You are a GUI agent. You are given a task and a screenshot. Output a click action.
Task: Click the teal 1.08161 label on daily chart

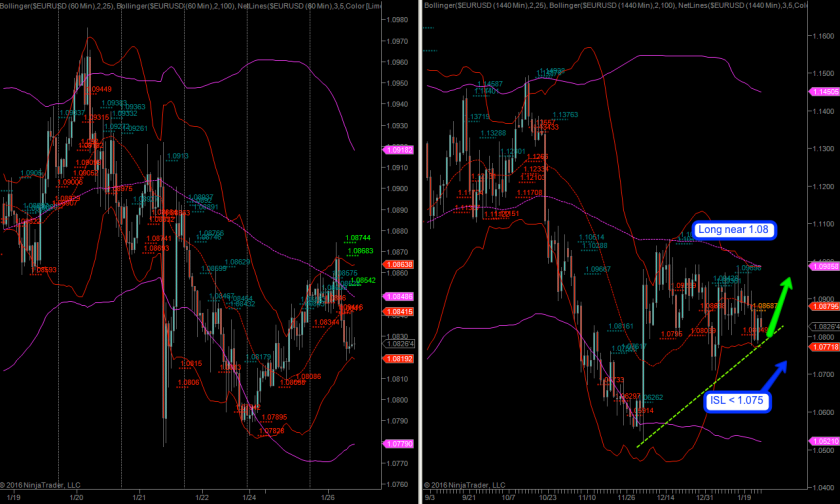click(x=621, y=326)
